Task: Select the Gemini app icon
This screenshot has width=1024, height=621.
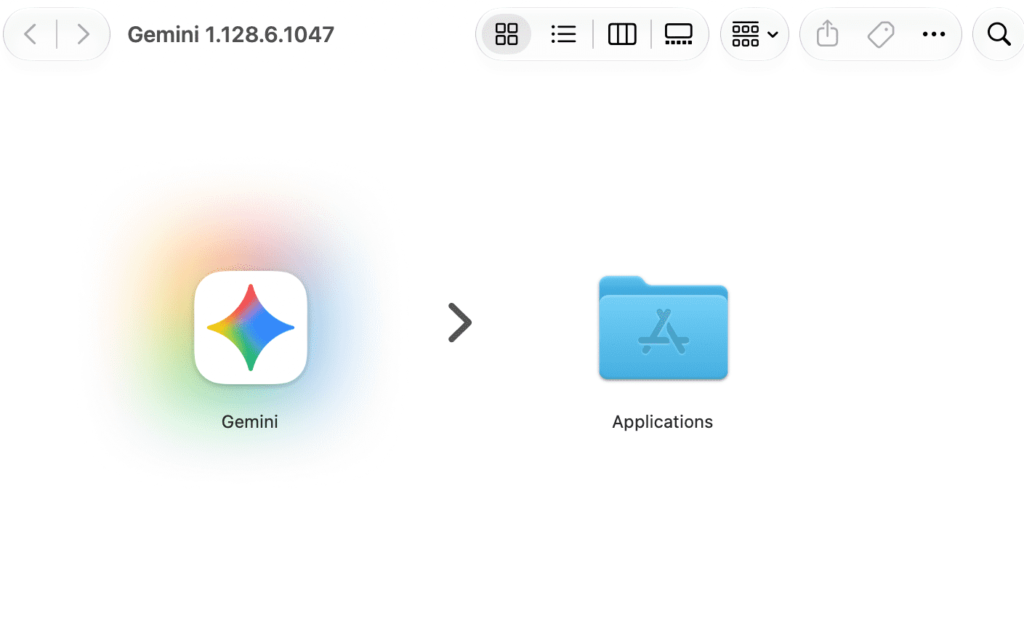Action: [251, 328]
